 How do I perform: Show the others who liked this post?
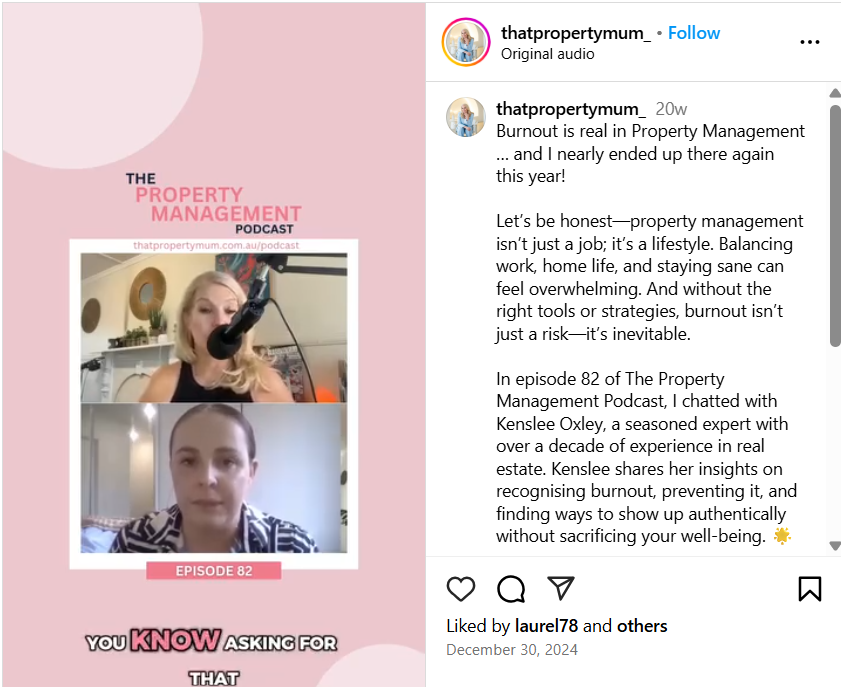(x=642, y=626)
